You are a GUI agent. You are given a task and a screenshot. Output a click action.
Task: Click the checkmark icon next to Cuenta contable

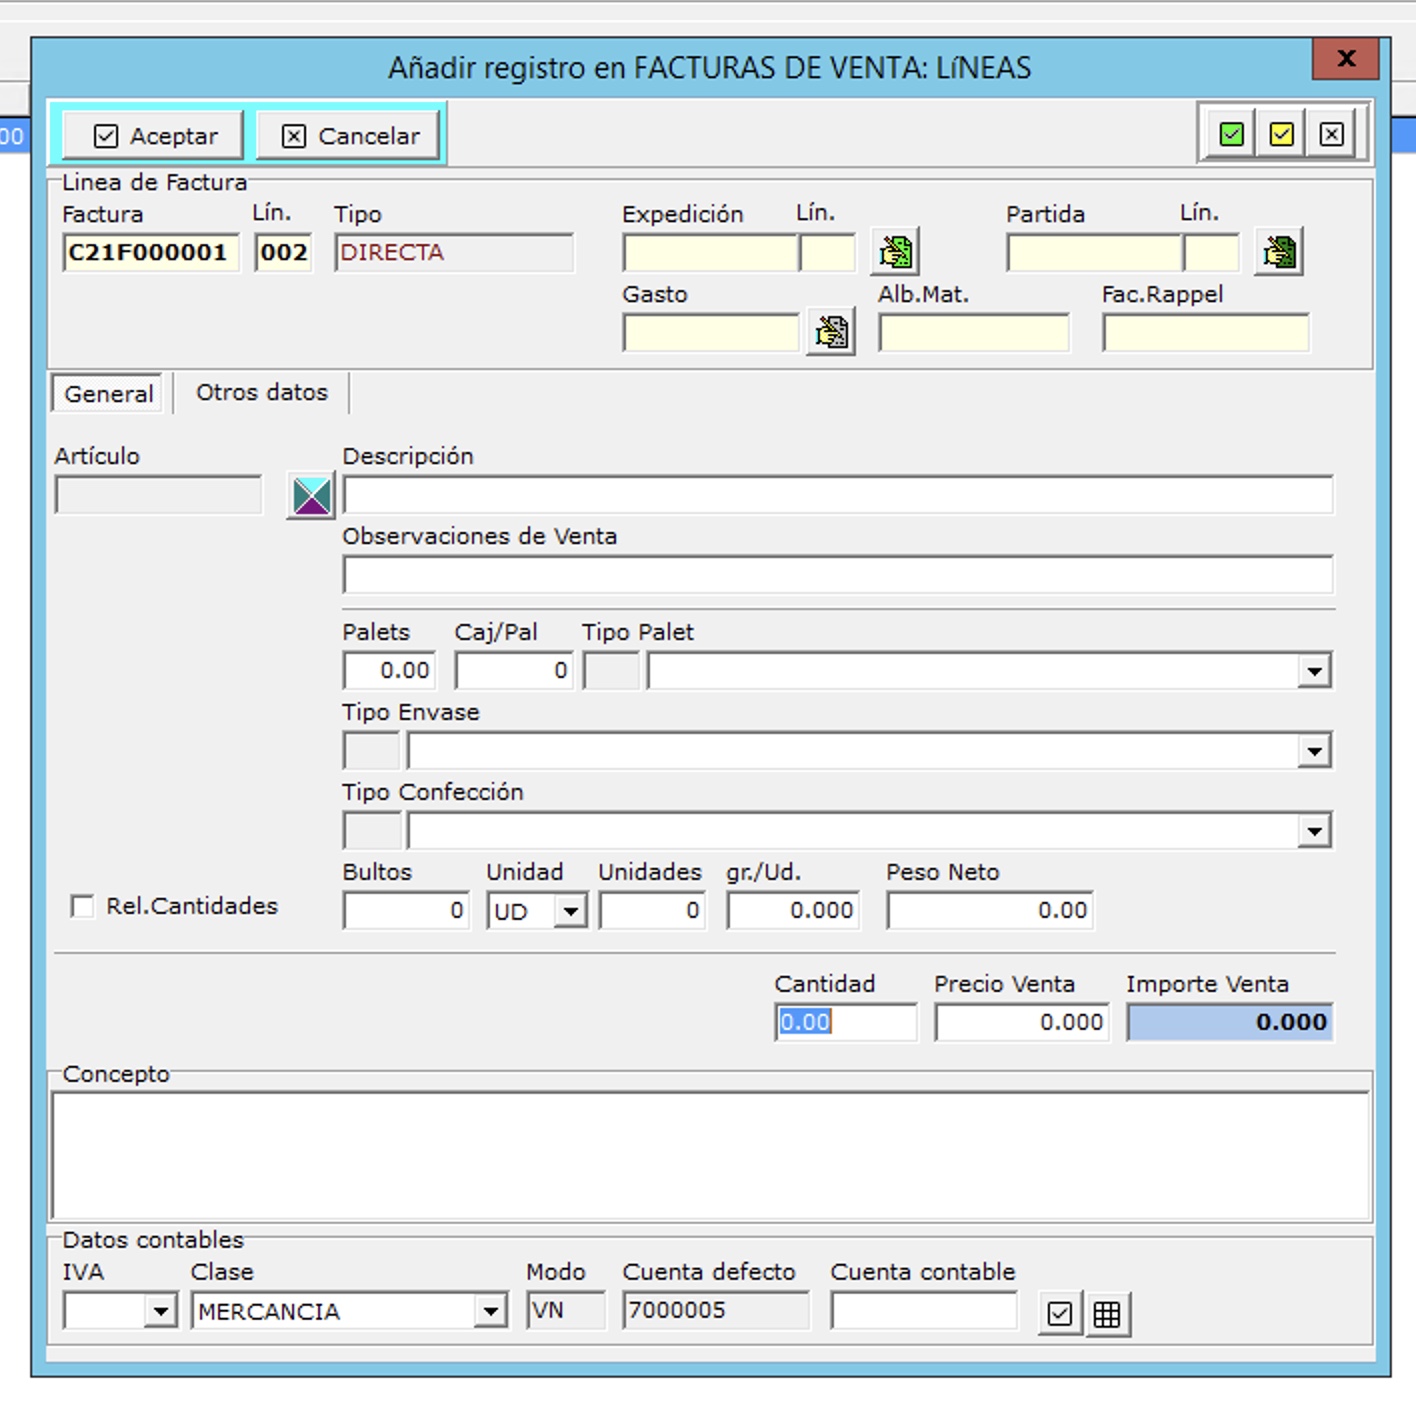coord(1059,1314)
